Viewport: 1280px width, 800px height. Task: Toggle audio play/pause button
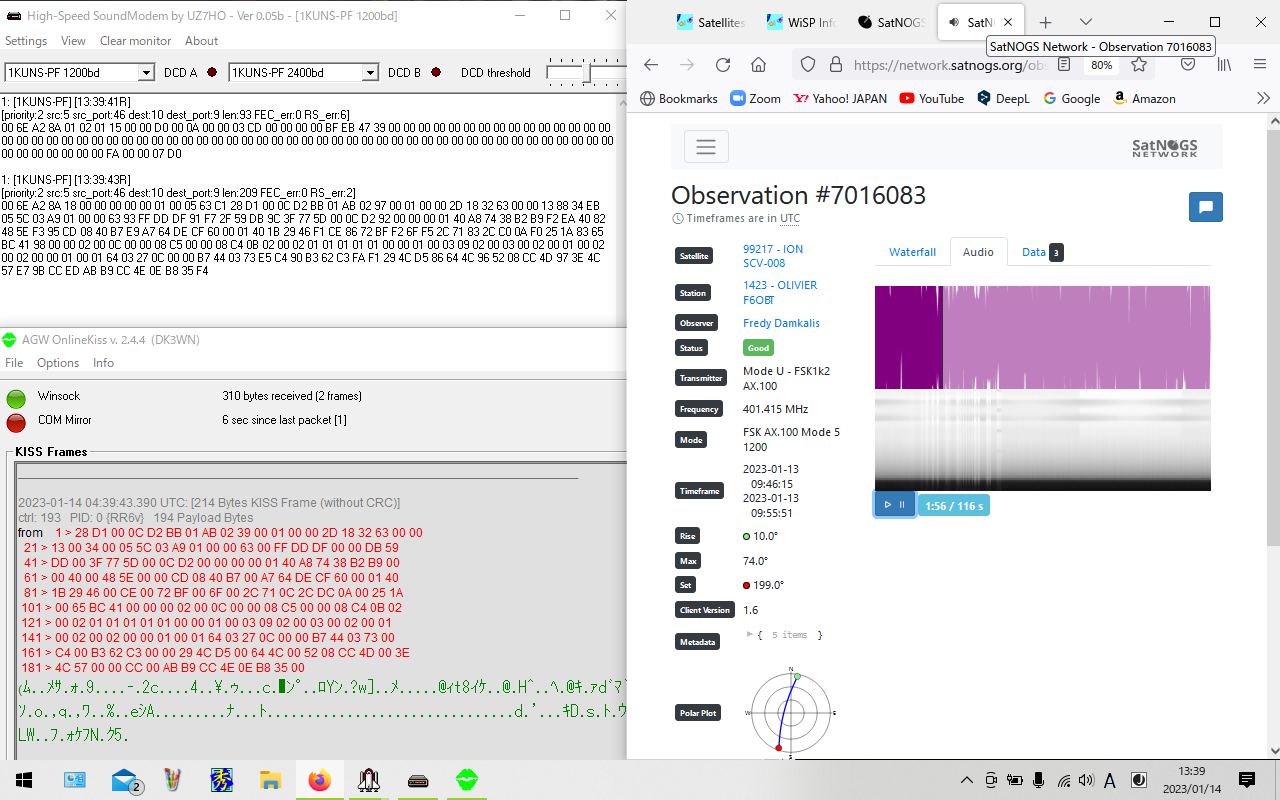(894, 505)
